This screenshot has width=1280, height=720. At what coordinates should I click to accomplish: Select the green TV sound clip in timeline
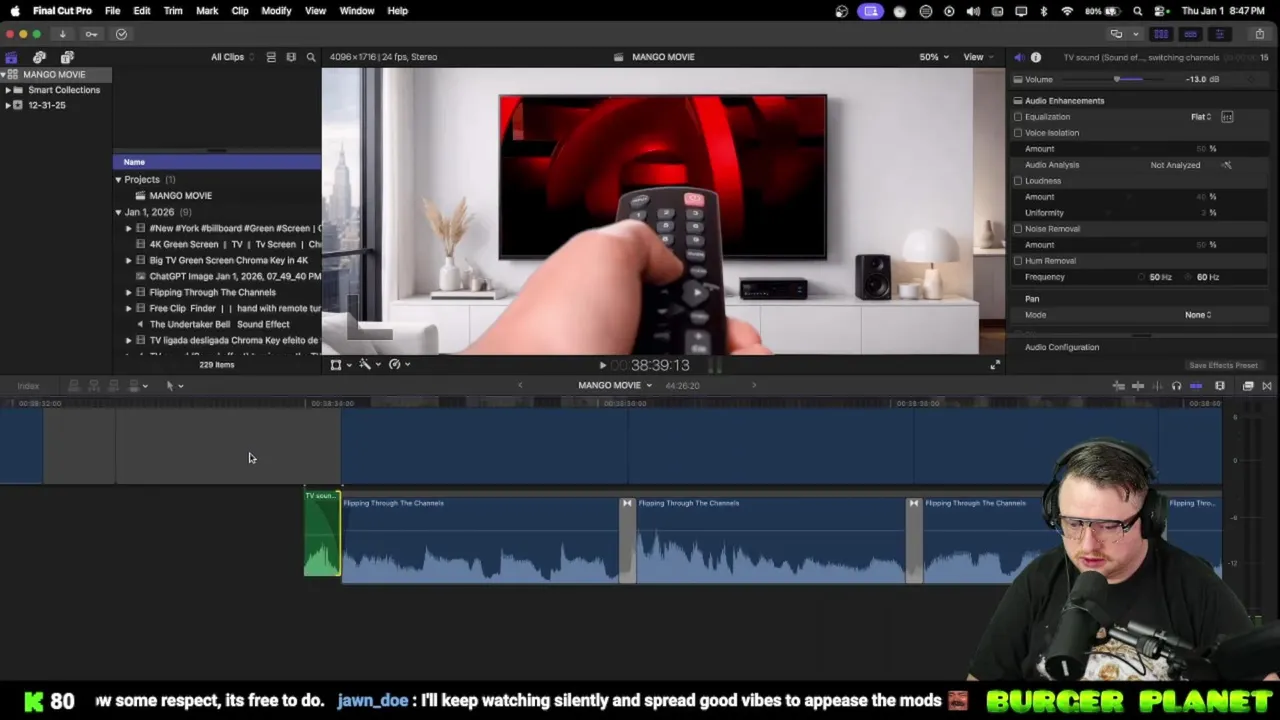coord(322,534)
